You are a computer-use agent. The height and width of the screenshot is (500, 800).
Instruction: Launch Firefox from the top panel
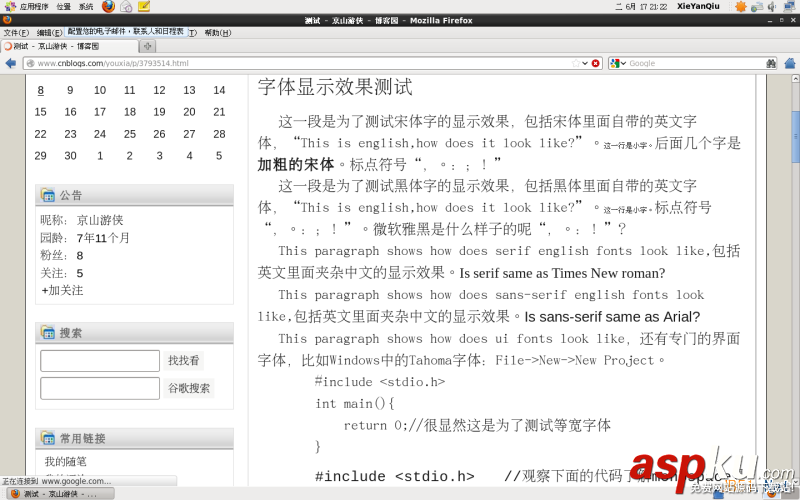click(x=108, y=6)
